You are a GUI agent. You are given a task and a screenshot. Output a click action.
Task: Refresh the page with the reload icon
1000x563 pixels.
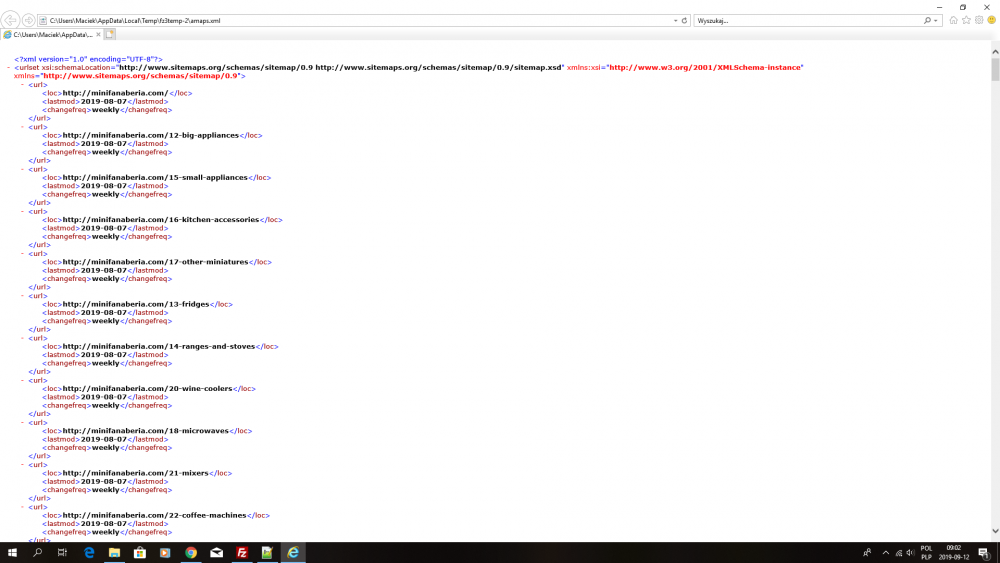point(684,20)
